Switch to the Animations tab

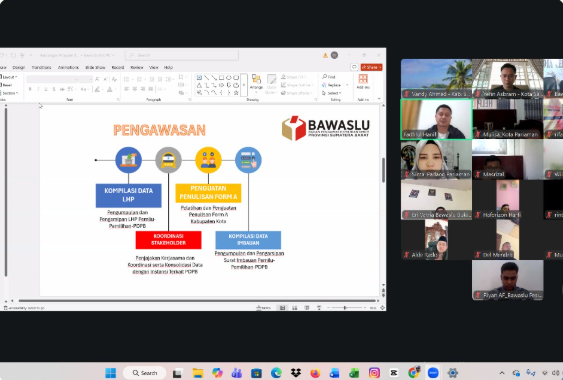coord(68,68)
